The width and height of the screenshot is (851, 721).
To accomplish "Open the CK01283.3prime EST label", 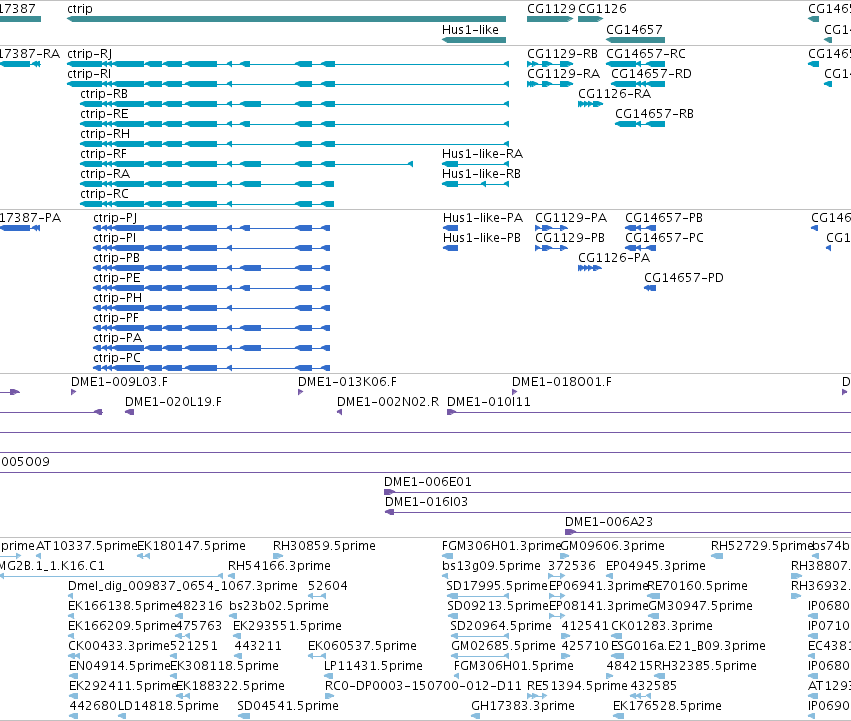I will point(662,625).
